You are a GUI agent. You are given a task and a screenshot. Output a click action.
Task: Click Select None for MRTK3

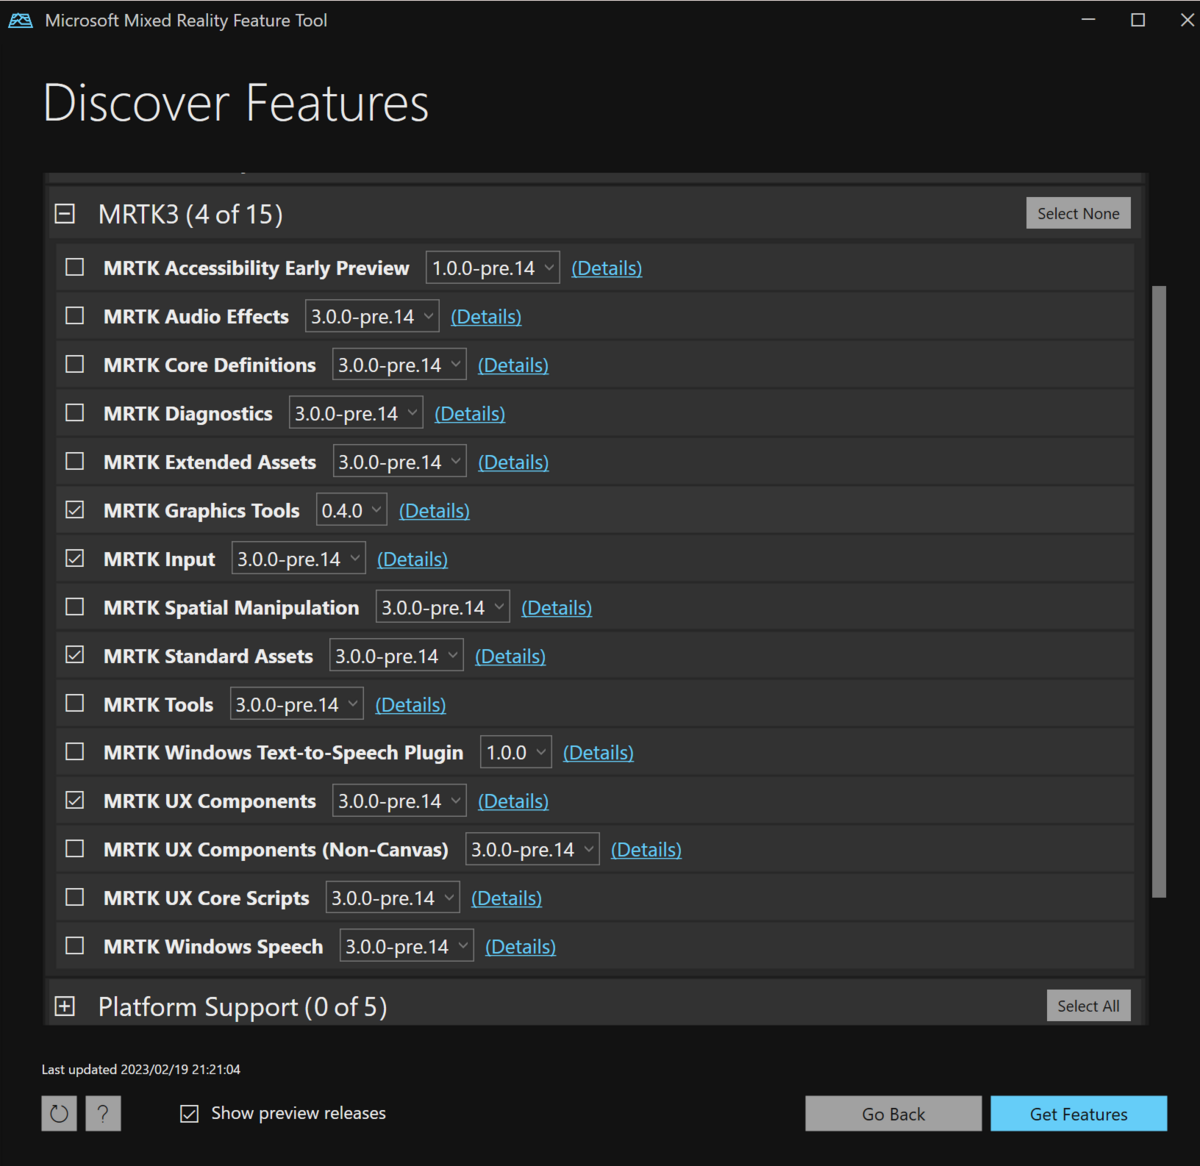tap(1078, 213)
